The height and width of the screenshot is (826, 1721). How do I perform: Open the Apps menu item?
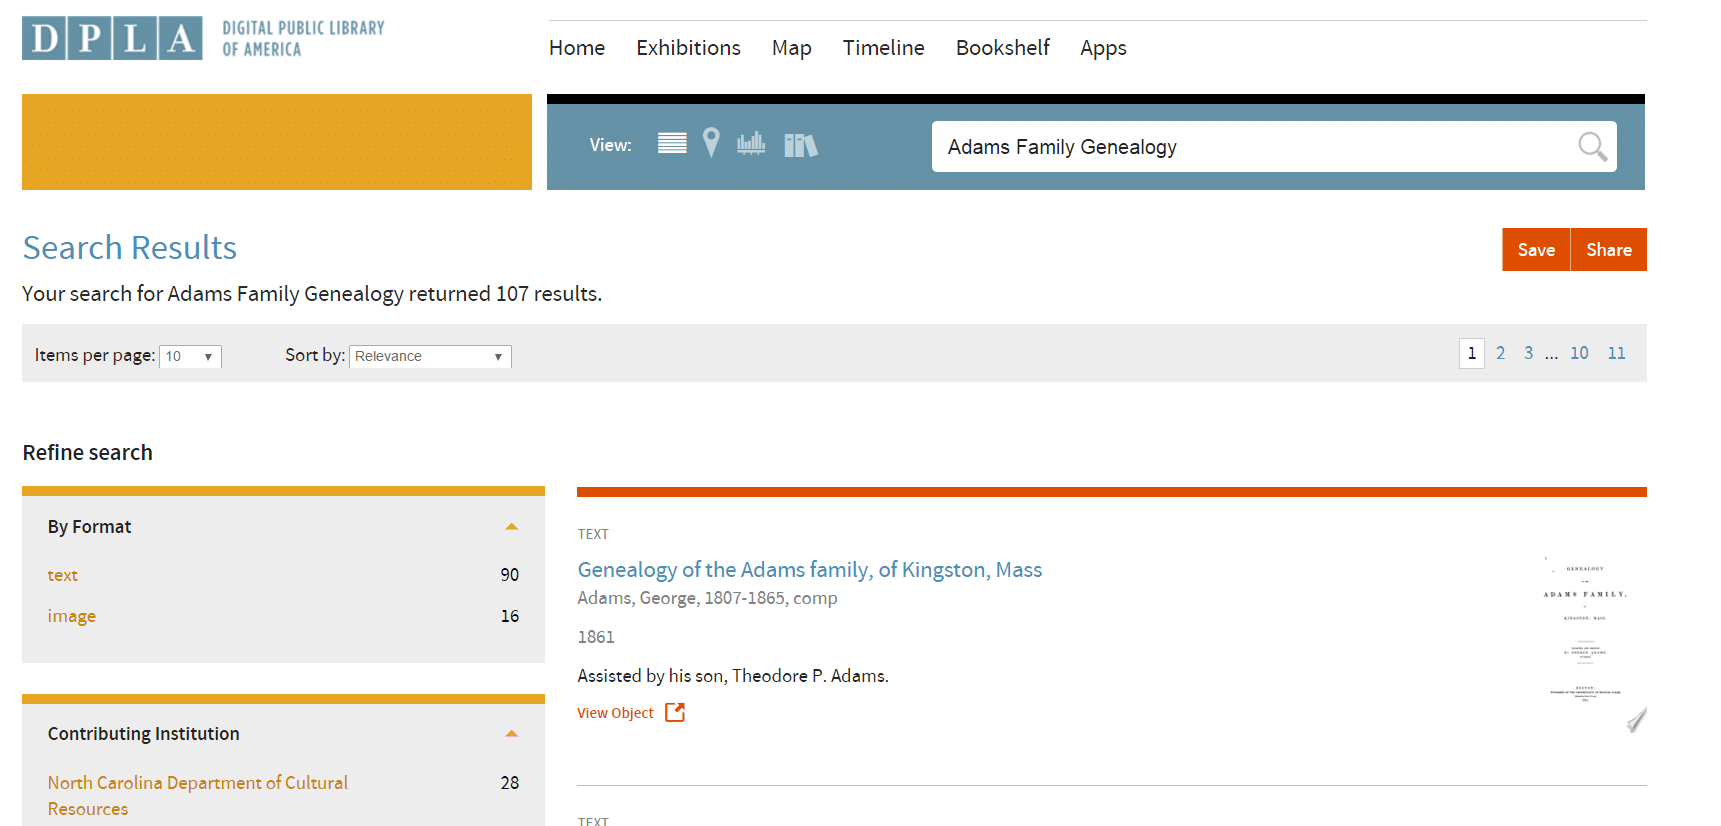click(x=1103, y=48)
